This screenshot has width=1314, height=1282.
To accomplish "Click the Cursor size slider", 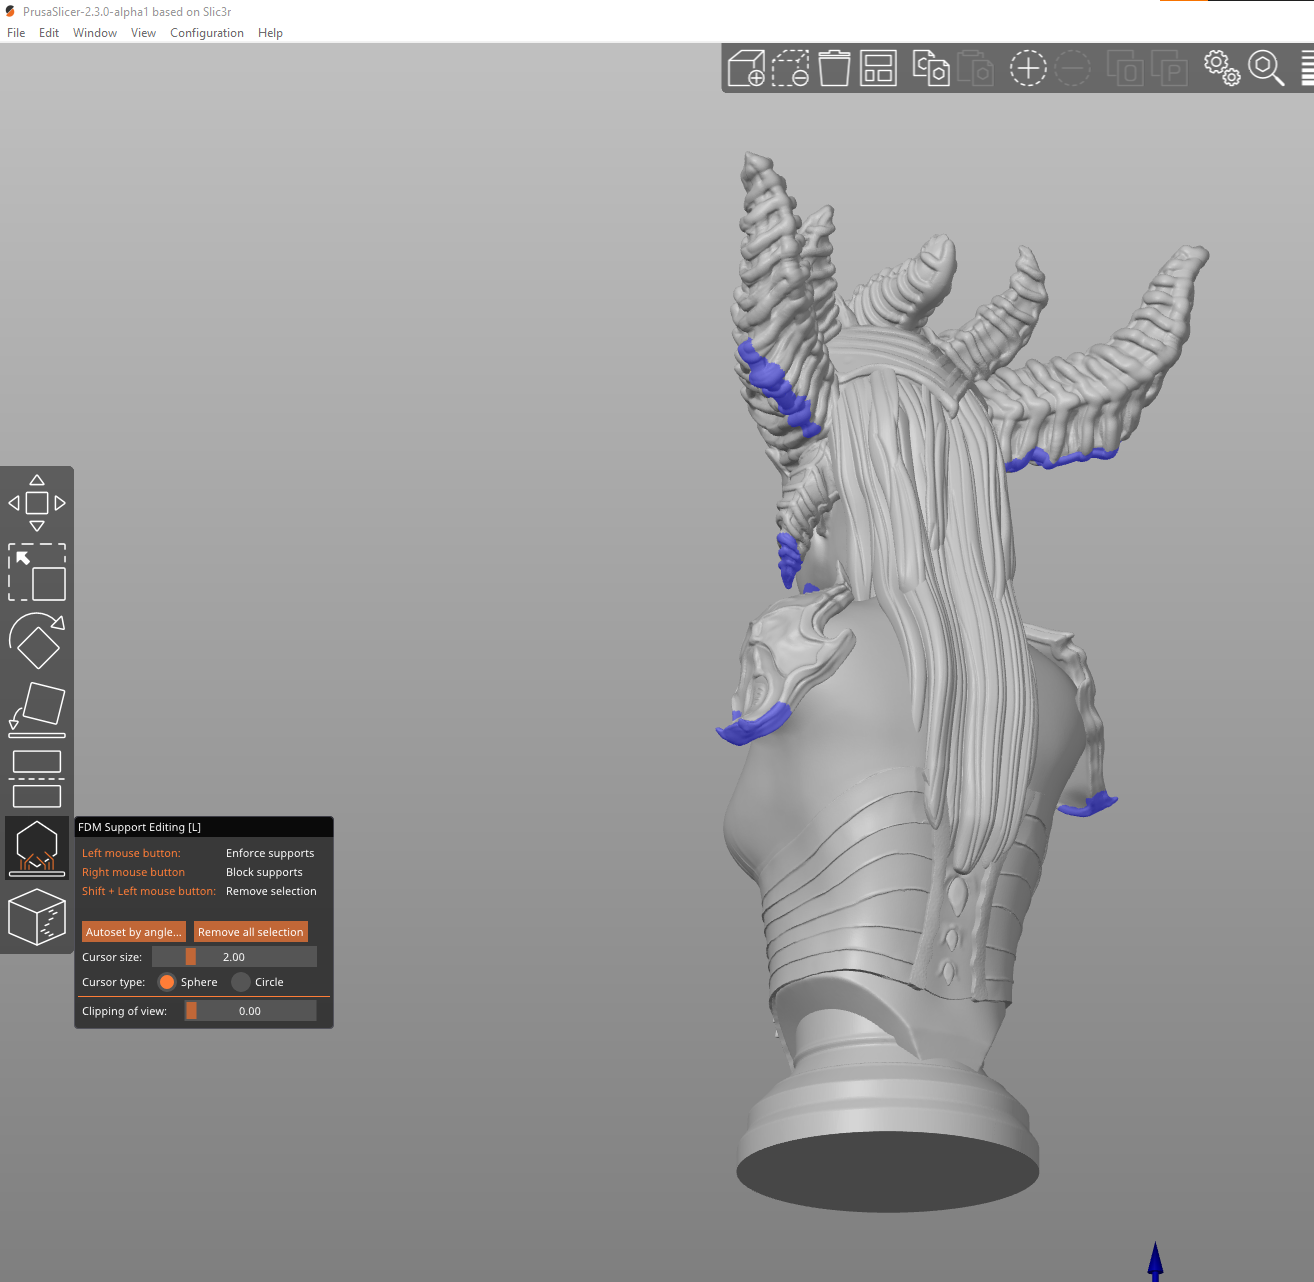I will (x=234, y=957).
